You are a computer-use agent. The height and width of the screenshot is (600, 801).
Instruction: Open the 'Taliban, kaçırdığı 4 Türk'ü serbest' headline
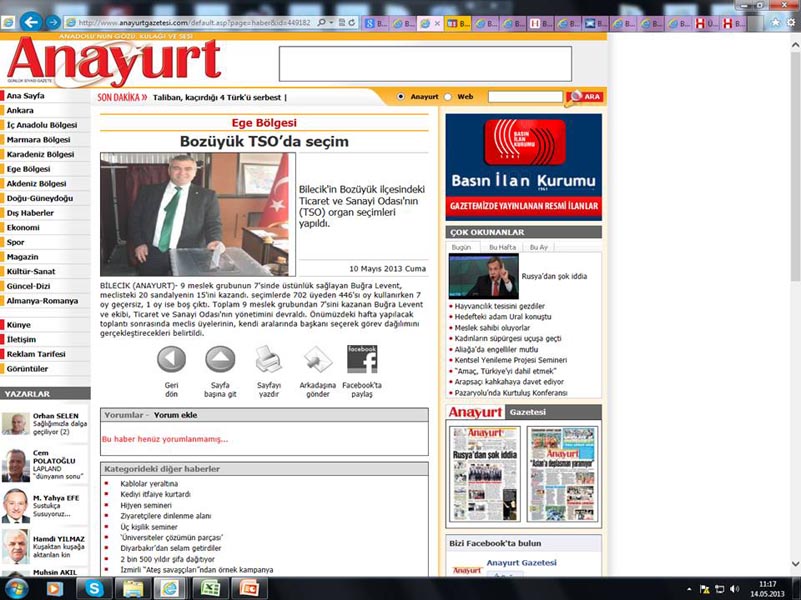(217, 97)
